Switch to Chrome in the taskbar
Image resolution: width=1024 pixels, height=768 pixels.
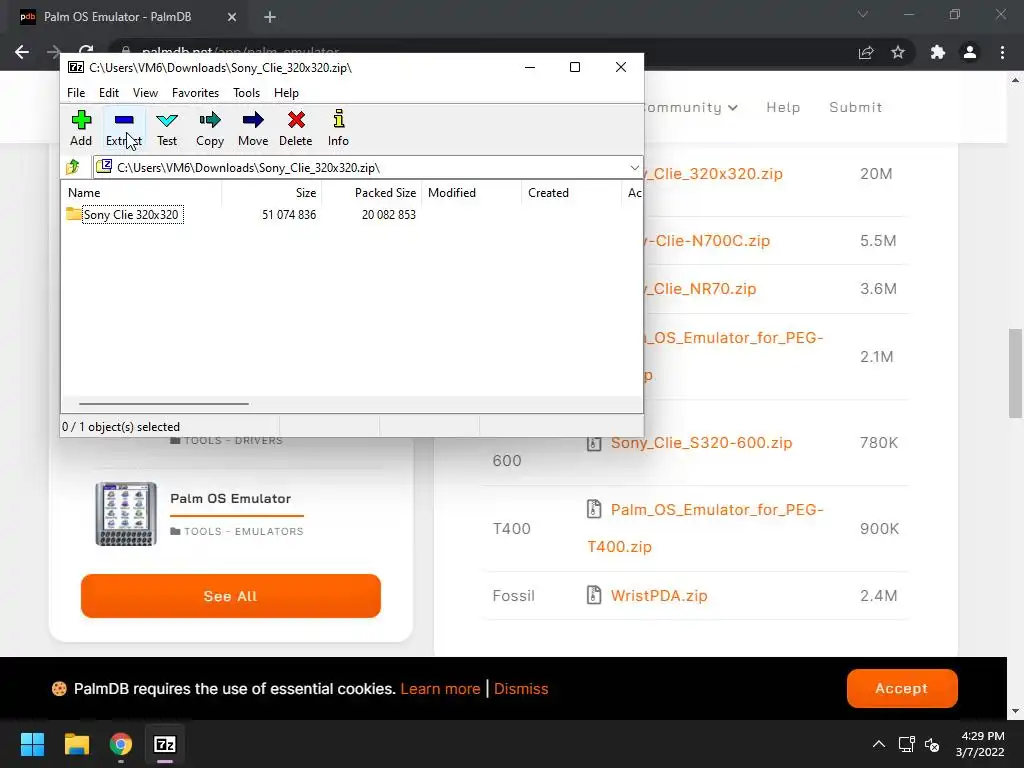(121, 744)
